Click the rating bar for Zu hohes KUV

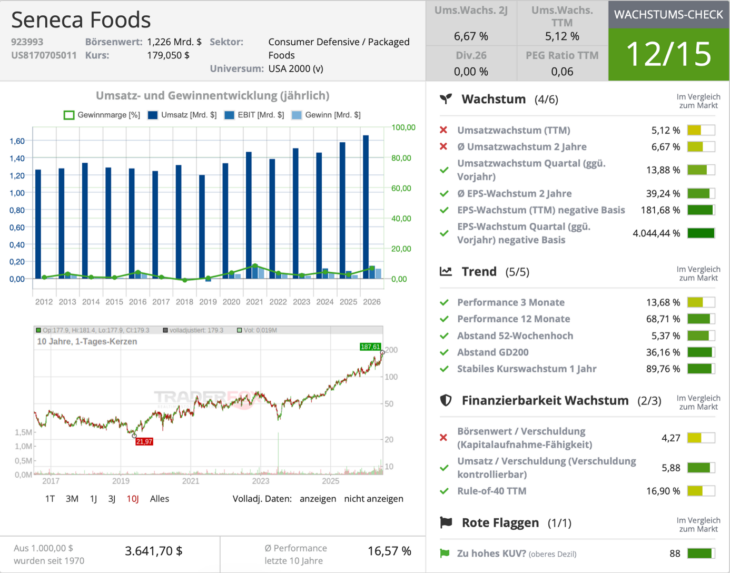[701, 553]
